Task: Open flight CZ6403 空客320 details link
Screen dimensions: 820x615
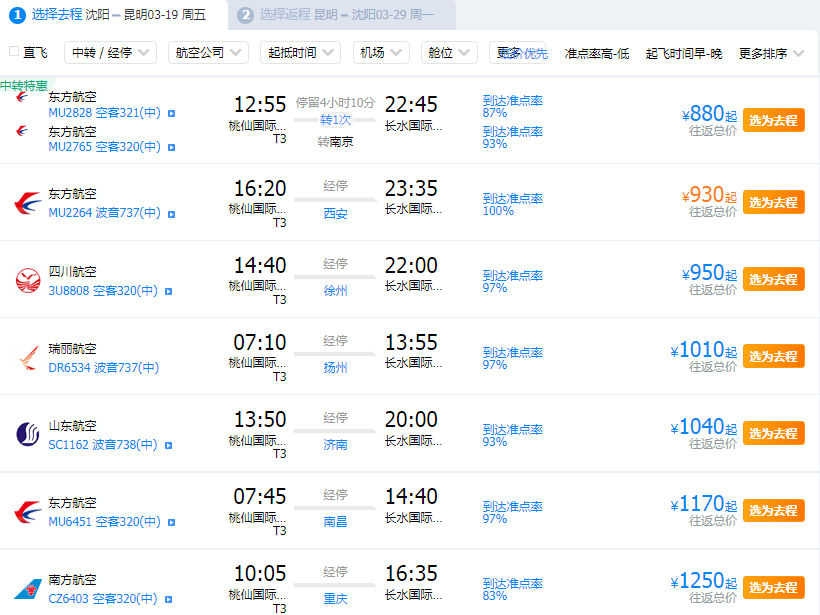Action: pyautogui.click(x=103, y=599)
